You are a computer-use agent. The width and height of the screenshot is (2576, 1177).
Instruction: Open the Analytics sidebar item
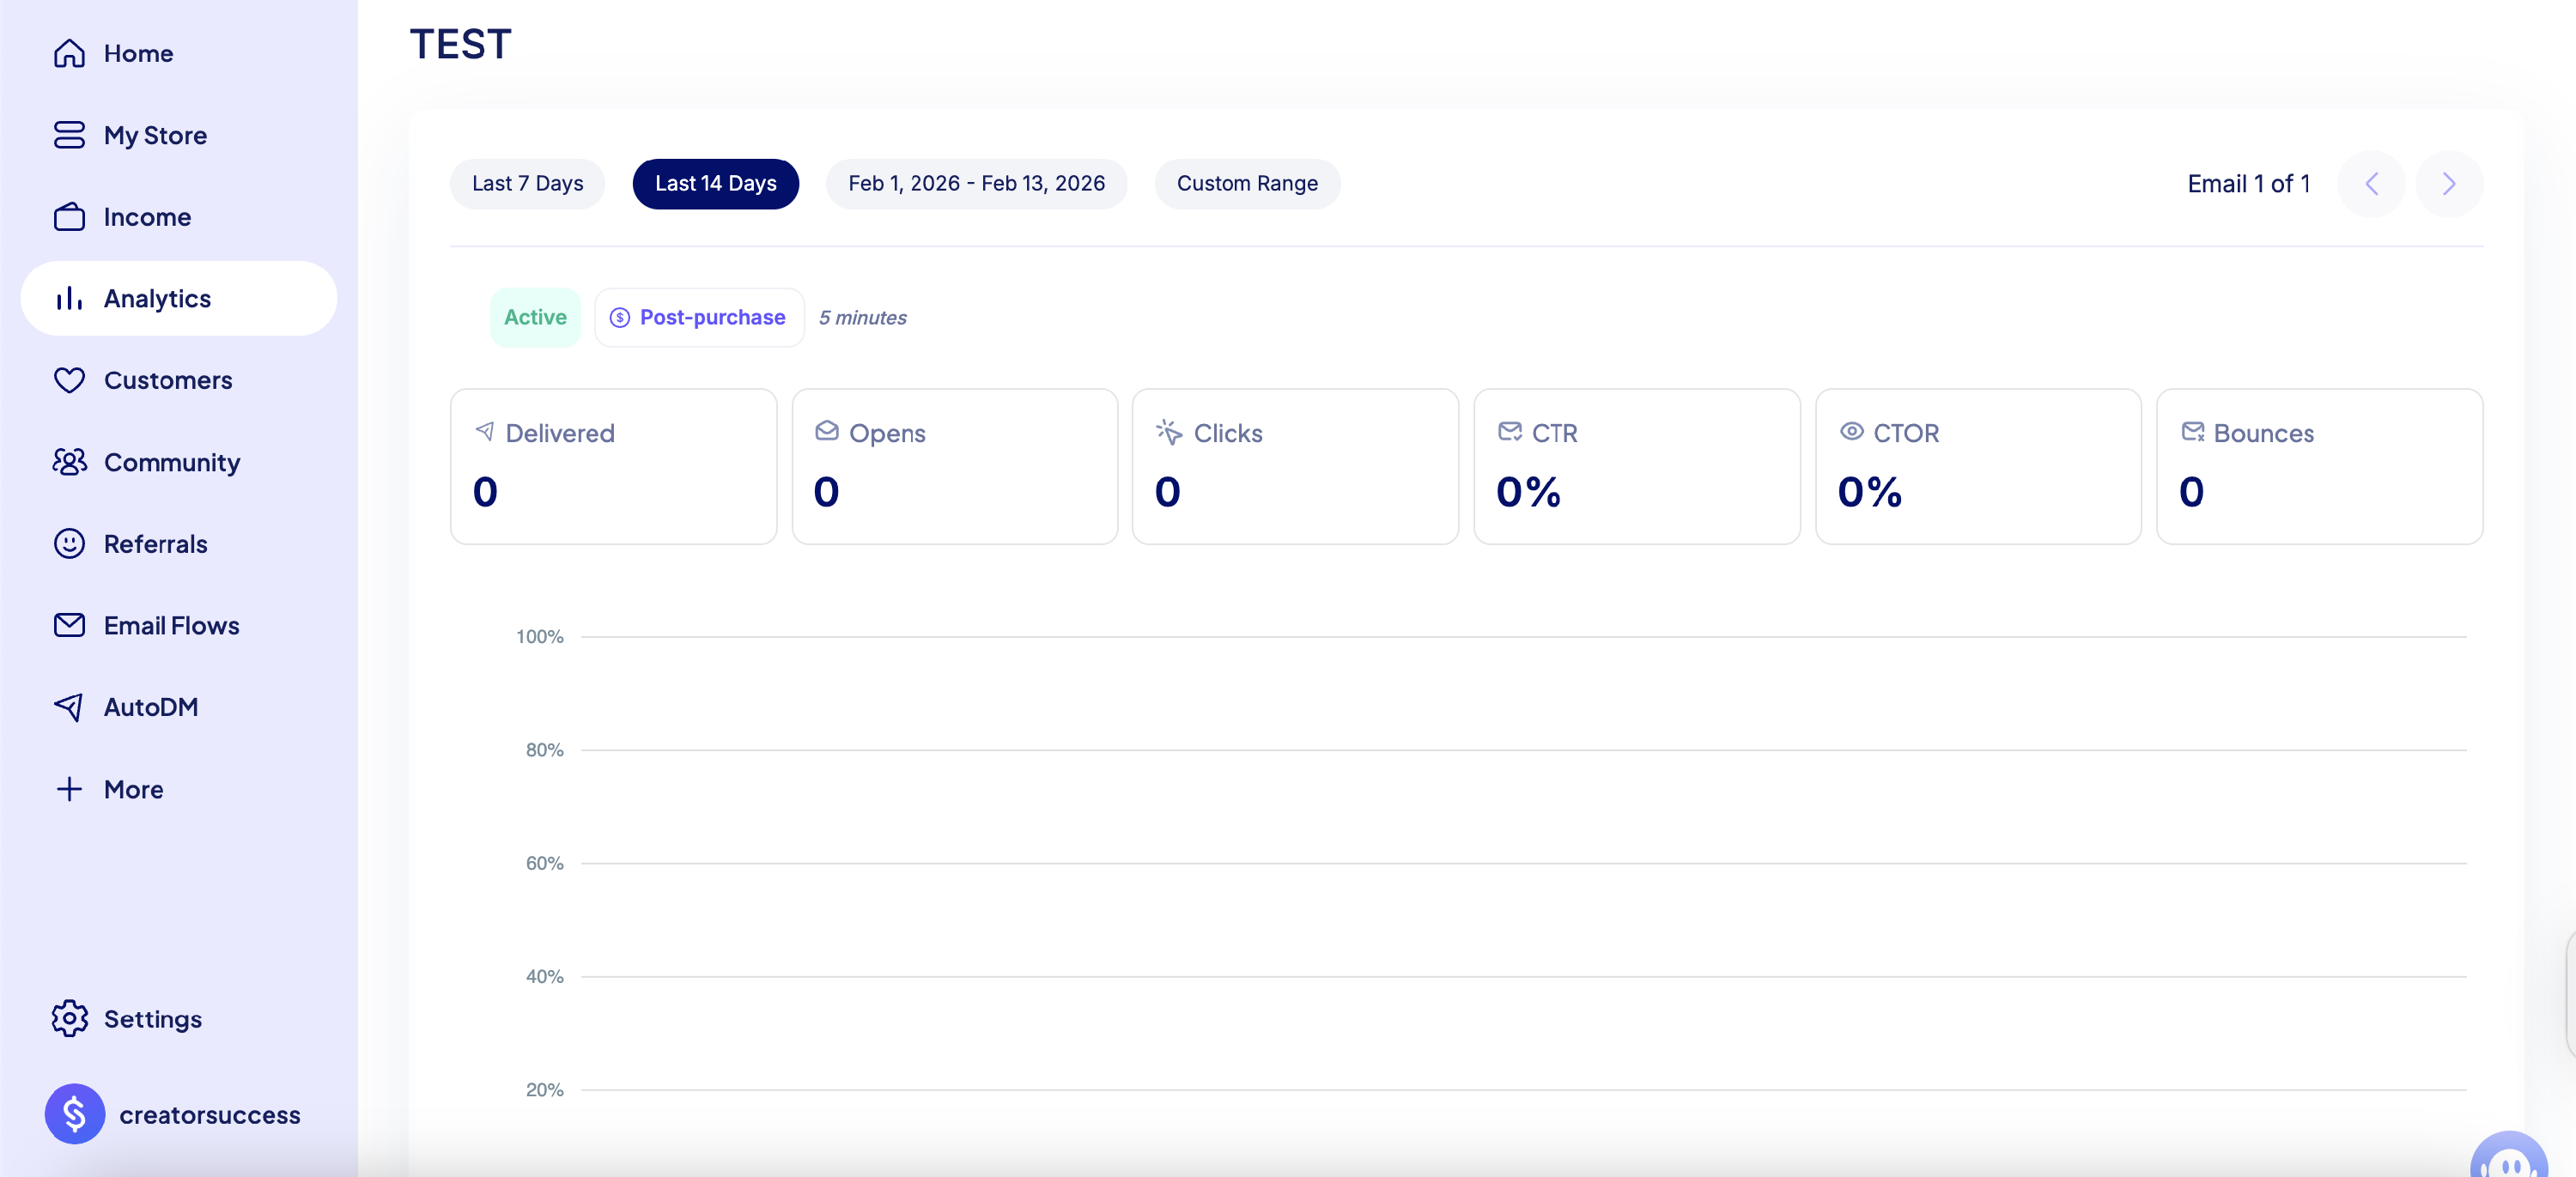(x=158, y=298)
